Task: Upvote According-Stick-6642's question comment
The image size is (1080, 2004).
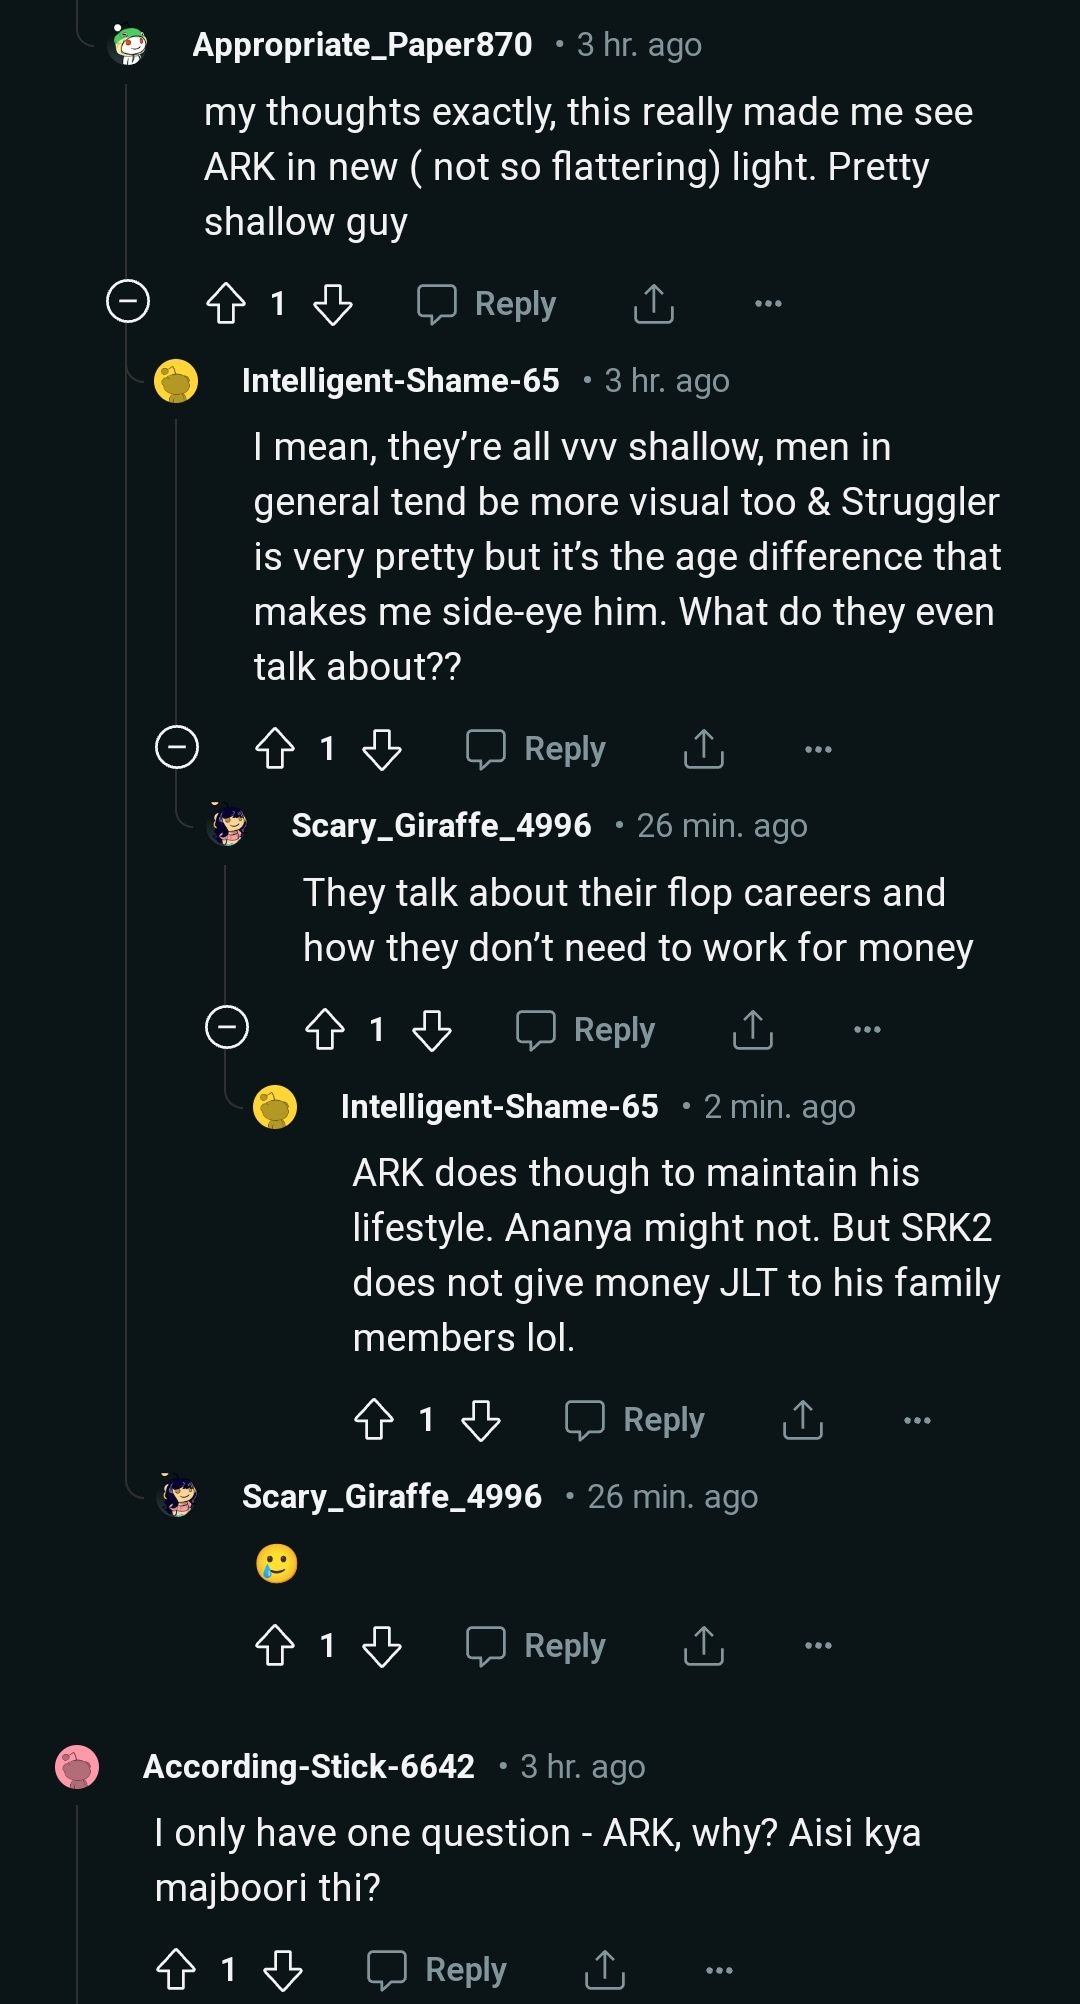Action: (x=177, y=1969)
